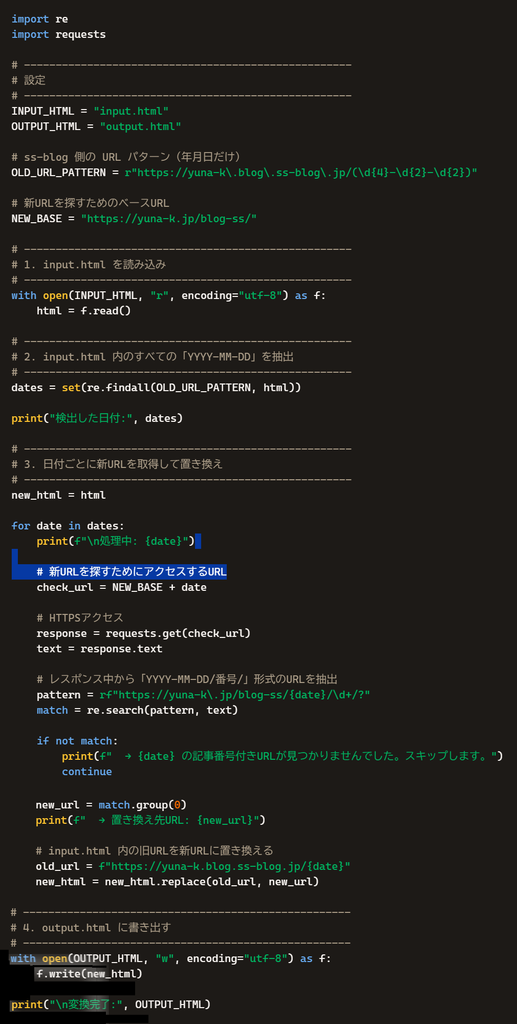Click the "for date in dates:" line
Viewport: 517px width, 1024px height.
click(x=67, y=526)
